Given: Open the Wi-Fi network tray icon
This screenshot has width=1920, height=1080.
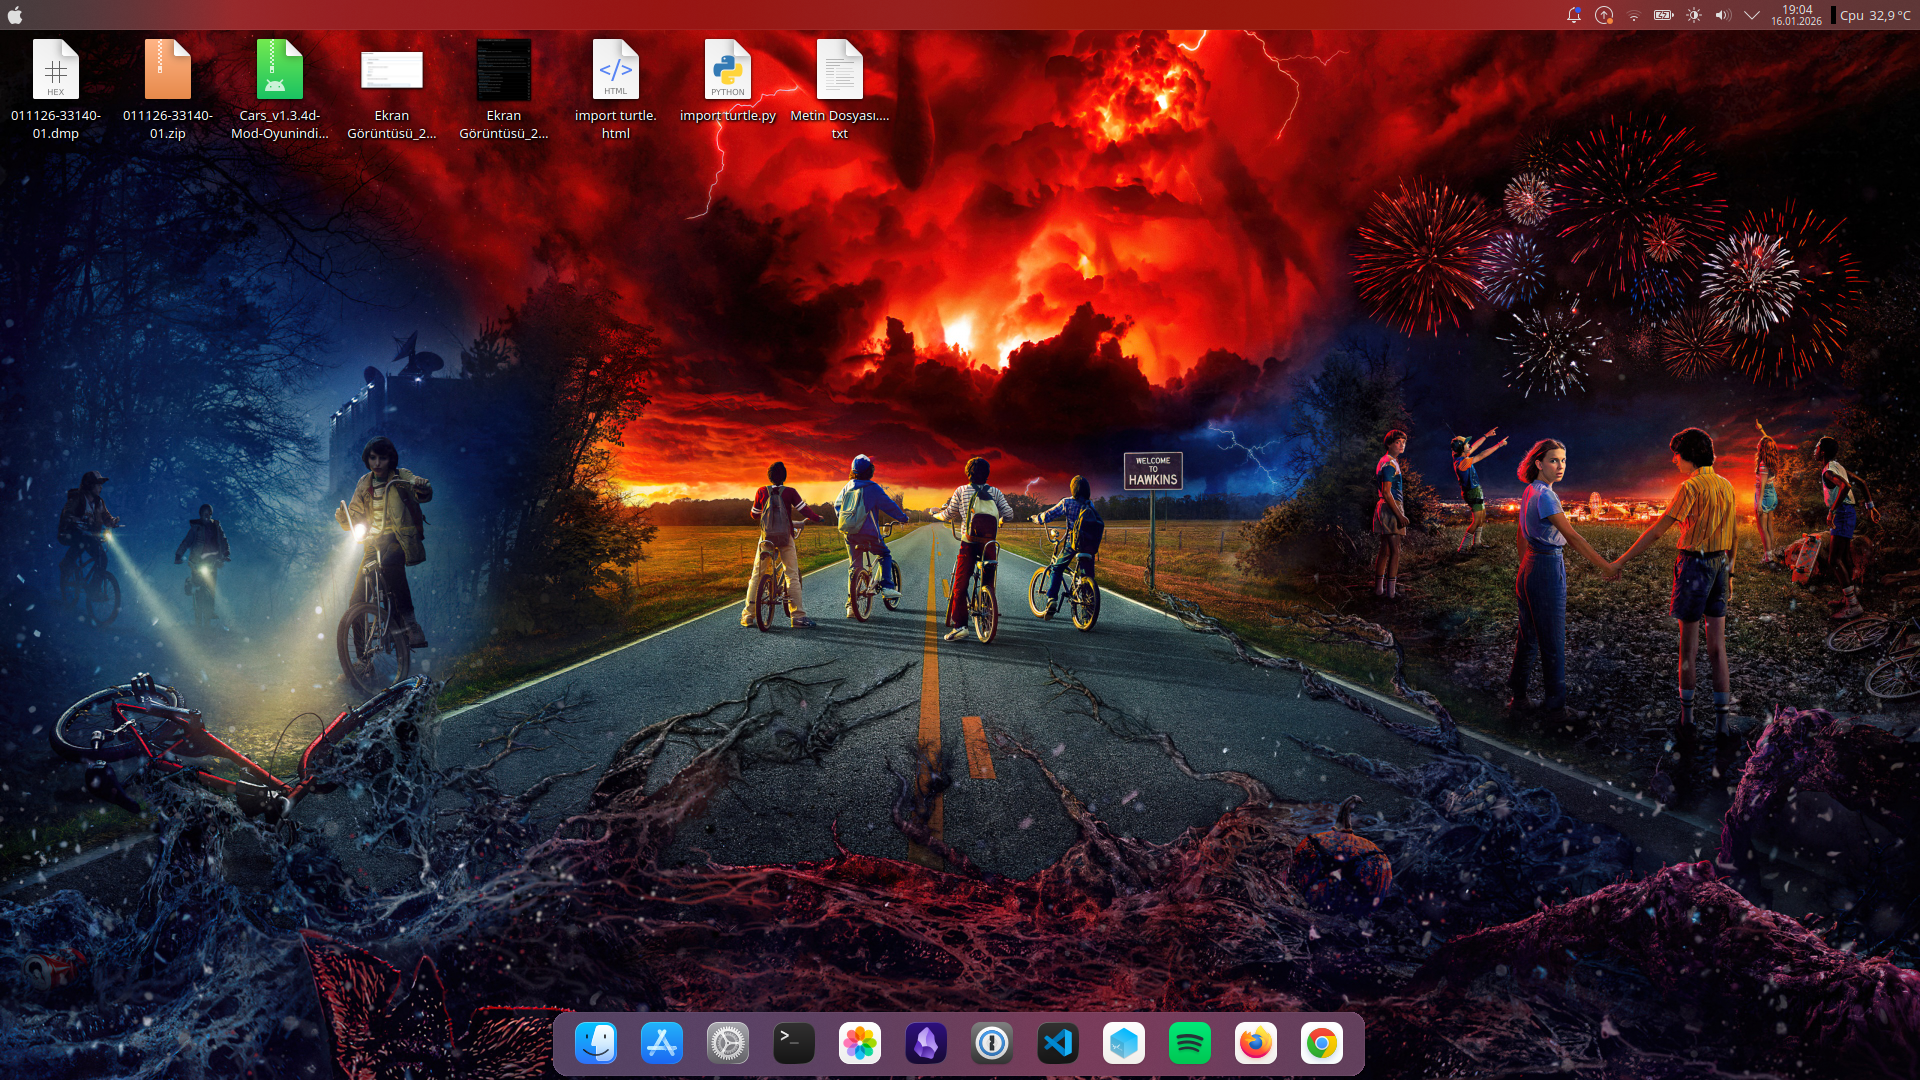Looking at the screenshot, I should (x=1634, y=15).
